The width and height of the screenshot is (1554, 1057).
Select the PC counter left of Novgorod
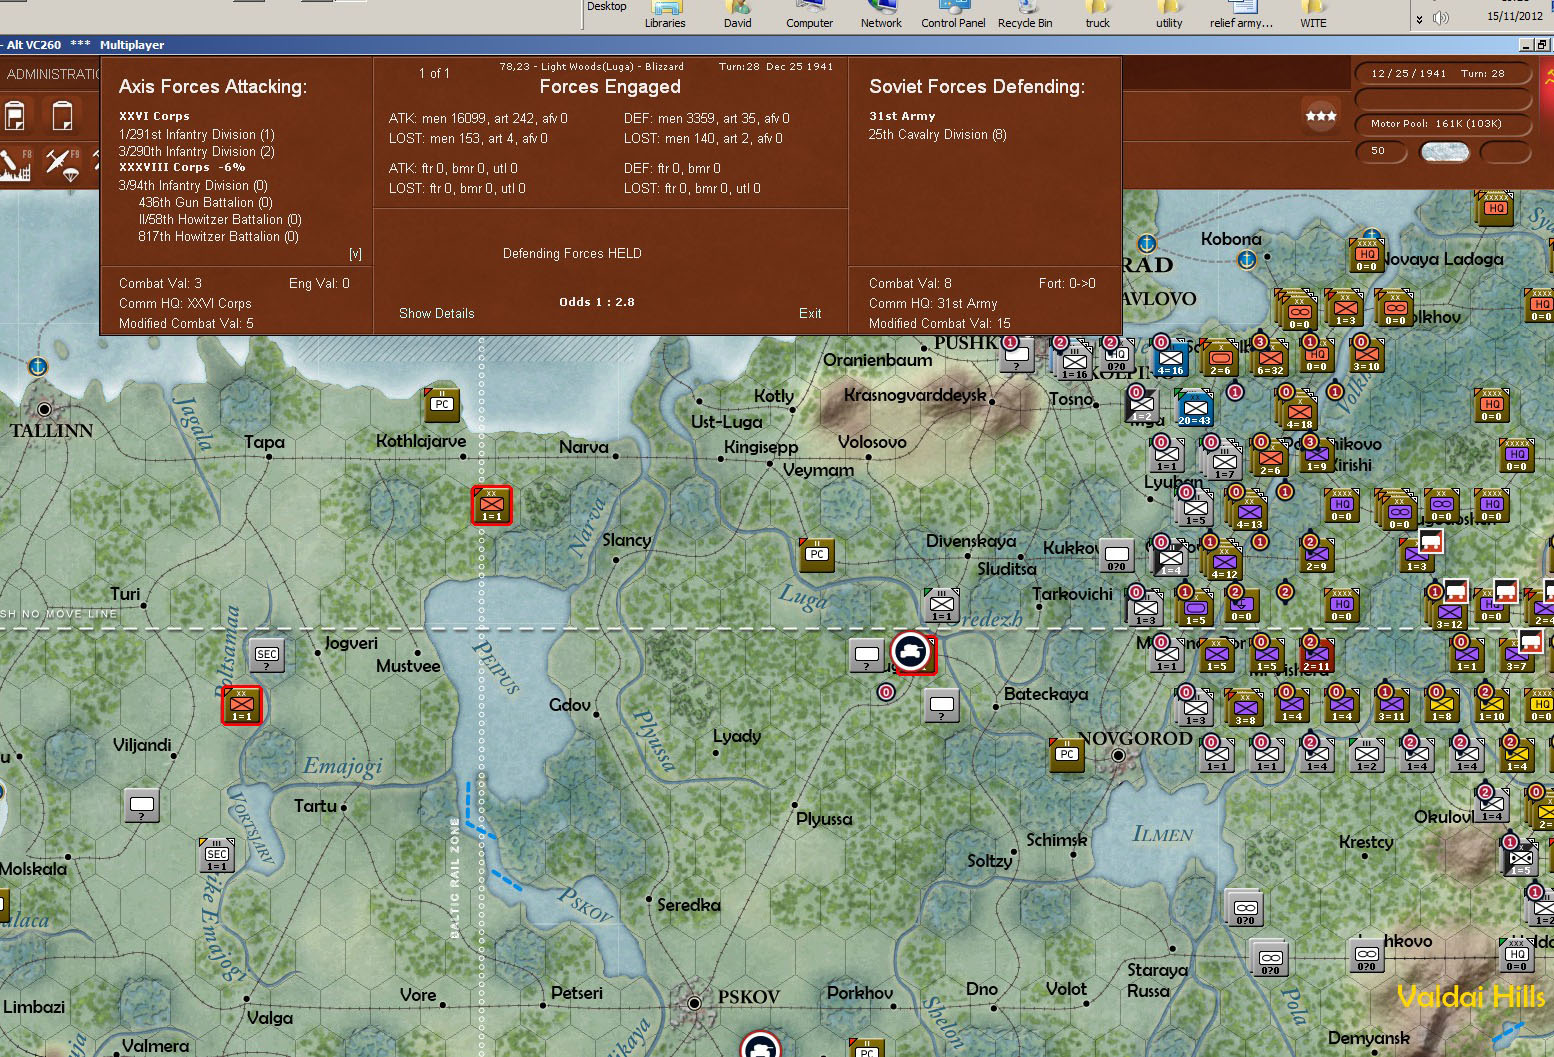pos(1067,754)
